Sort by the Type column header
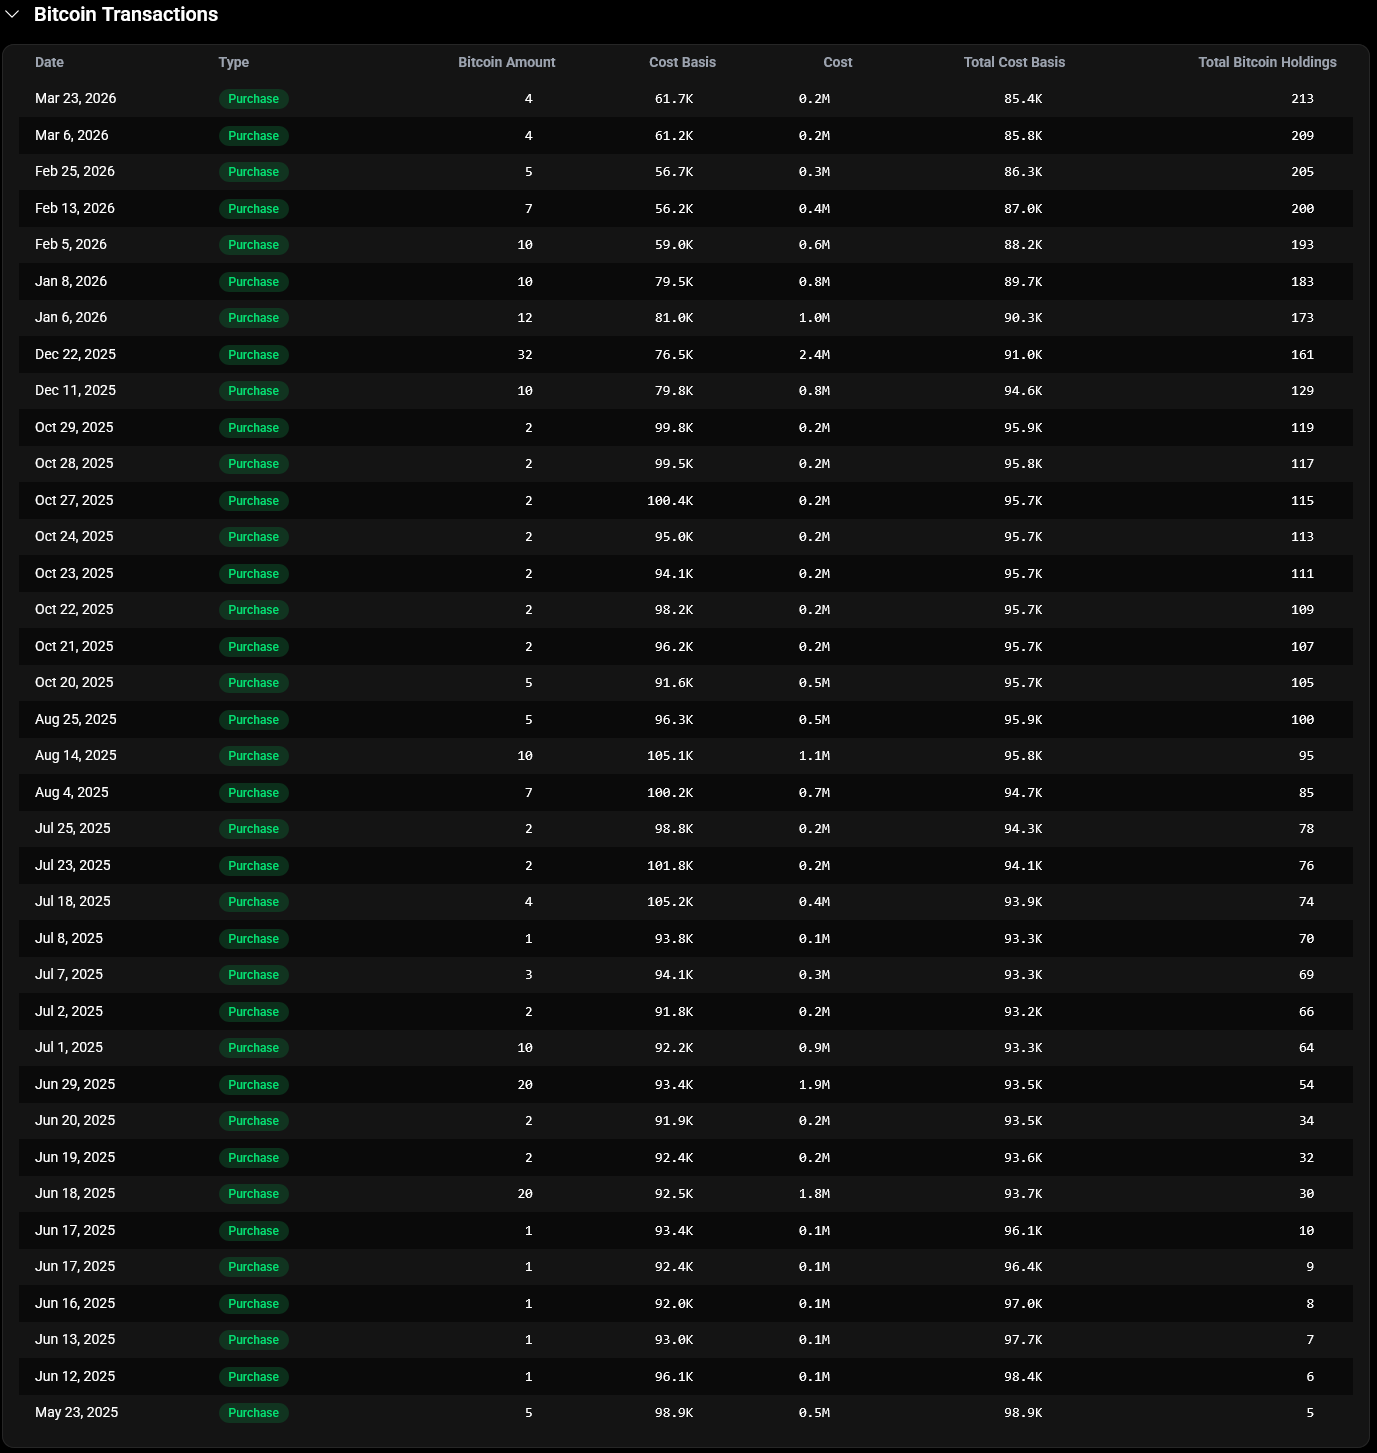 [x=234, y=62]
